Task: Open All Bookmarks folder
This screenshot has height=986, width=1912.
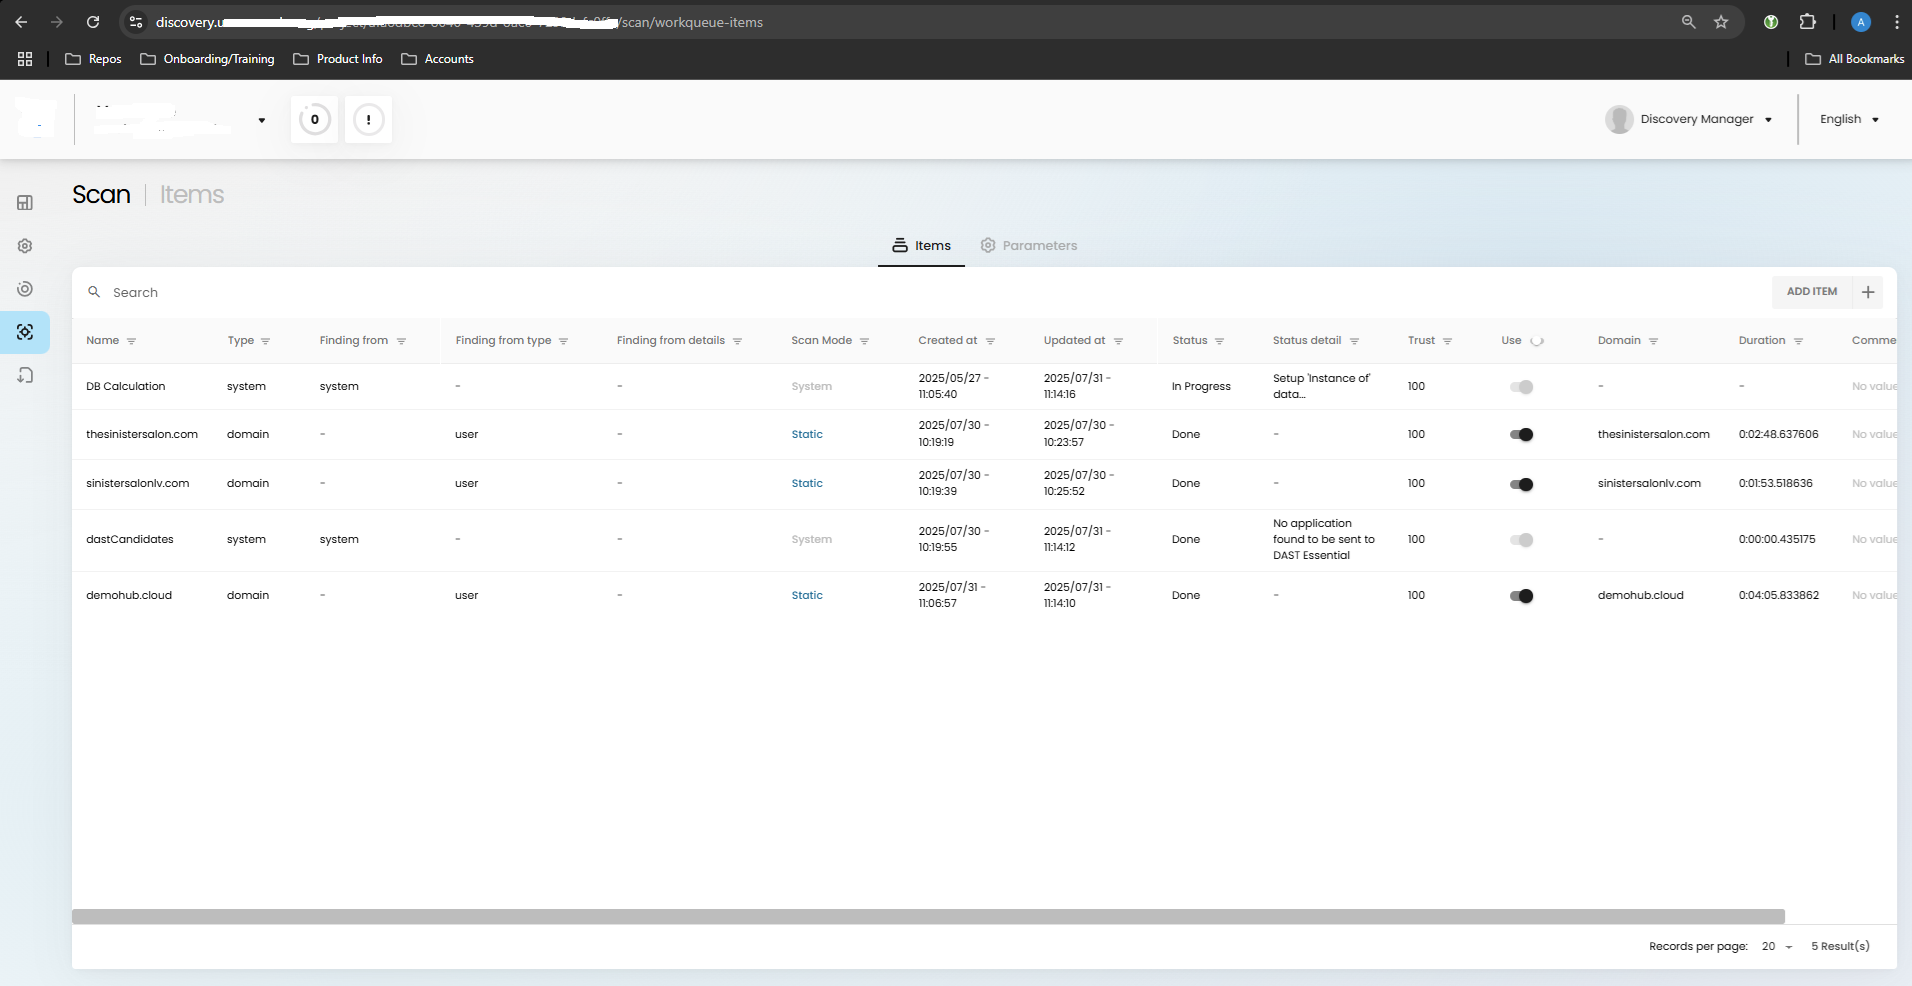Action: (1855, 59)
